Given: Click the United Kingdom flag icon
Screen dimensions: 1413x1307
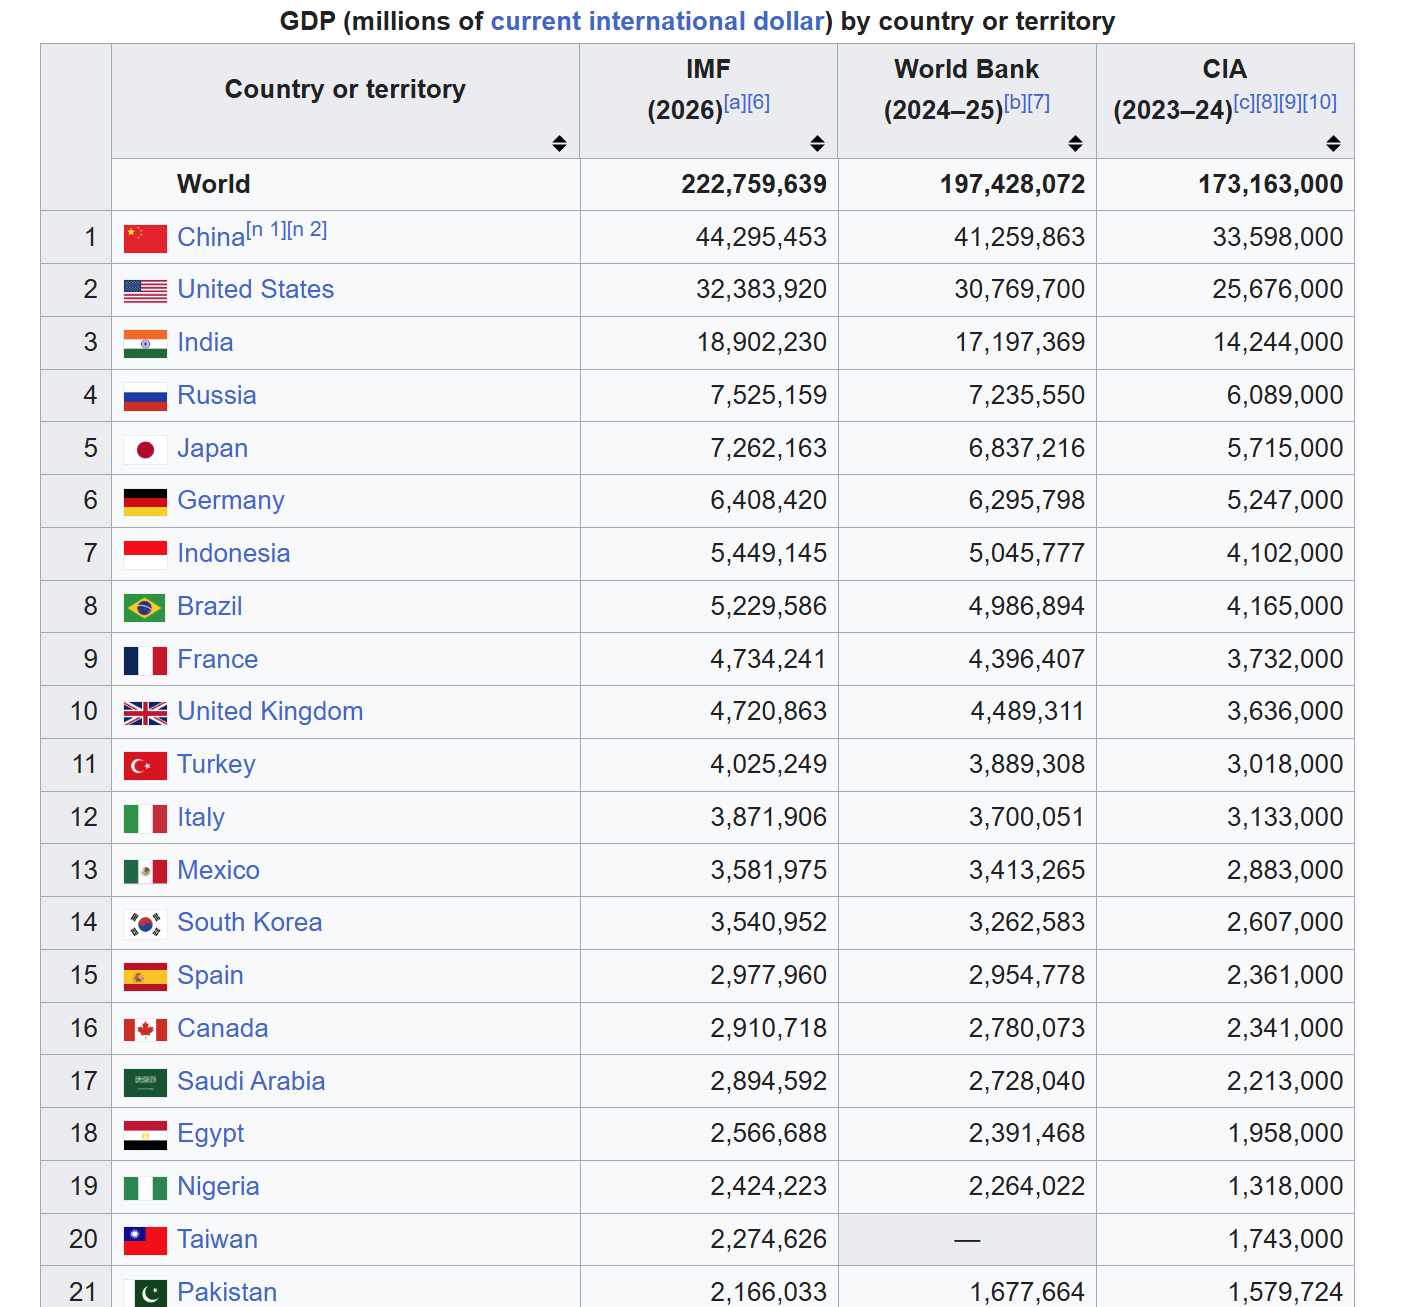Looking at the screenshot, I should pyautogui.click(x=145, y=713).
